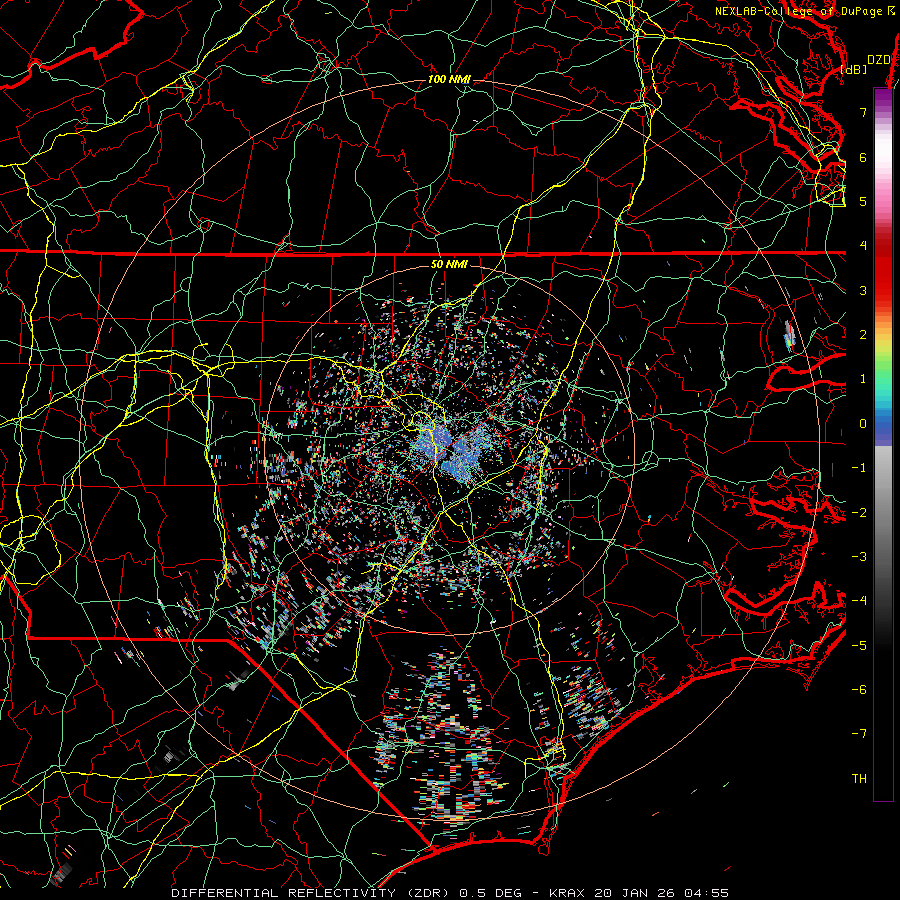Screen dimensions: 900x900
Task: Select the NEXLAB-College of DuPage credit text
Action: click(x=798, y=11)
